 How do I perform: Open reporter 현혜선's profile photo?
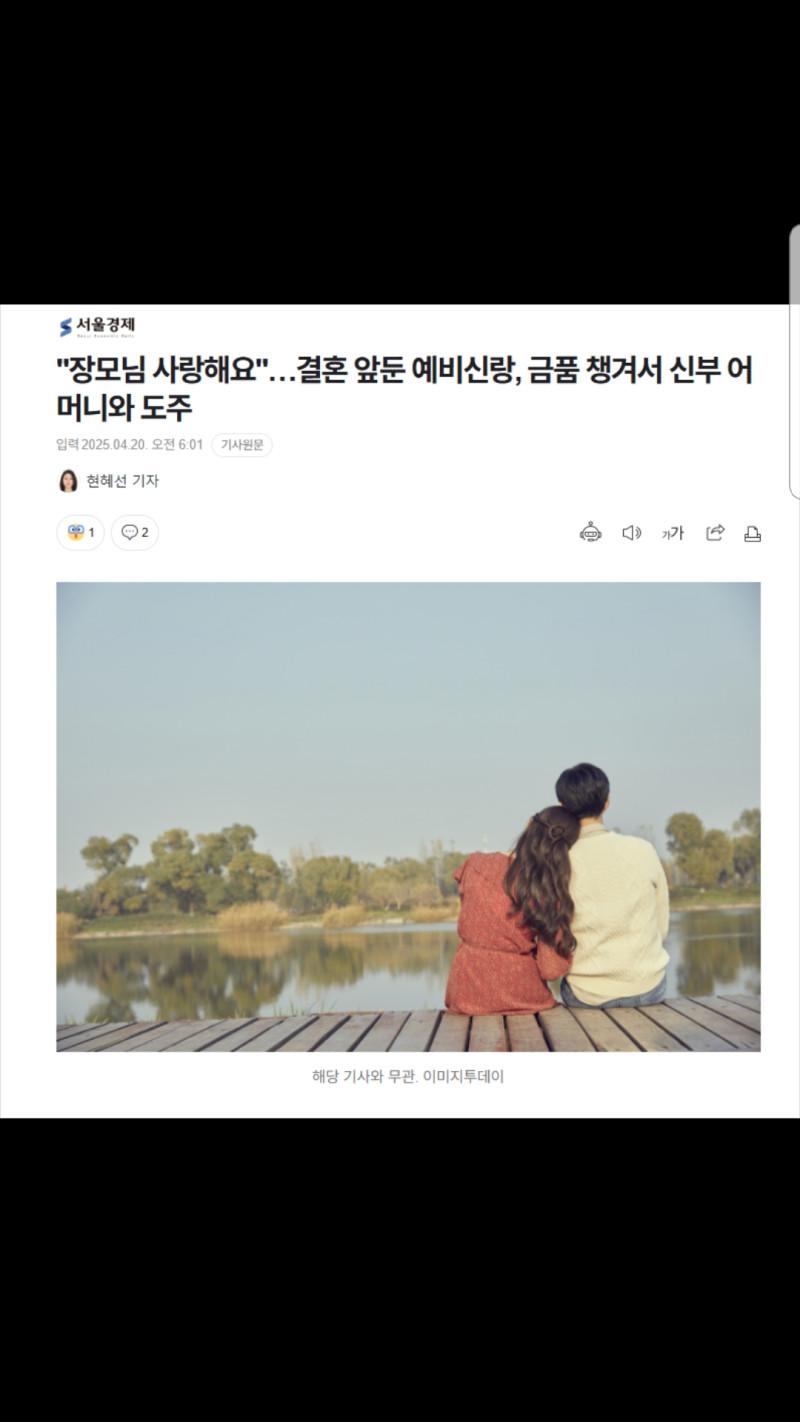point(67,481)
